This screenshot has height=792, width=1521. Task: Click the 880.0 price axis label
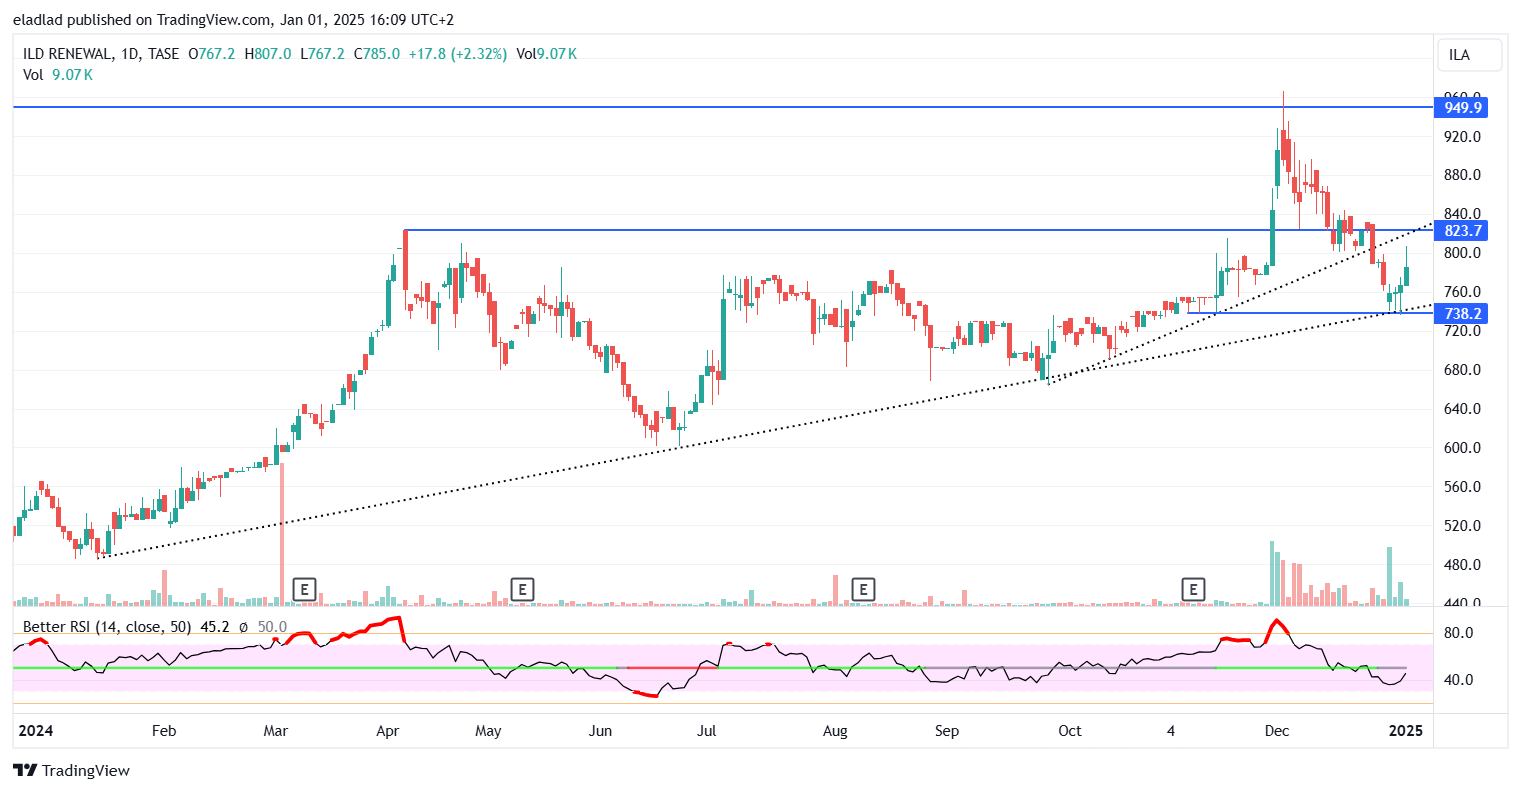(1462, 176)
